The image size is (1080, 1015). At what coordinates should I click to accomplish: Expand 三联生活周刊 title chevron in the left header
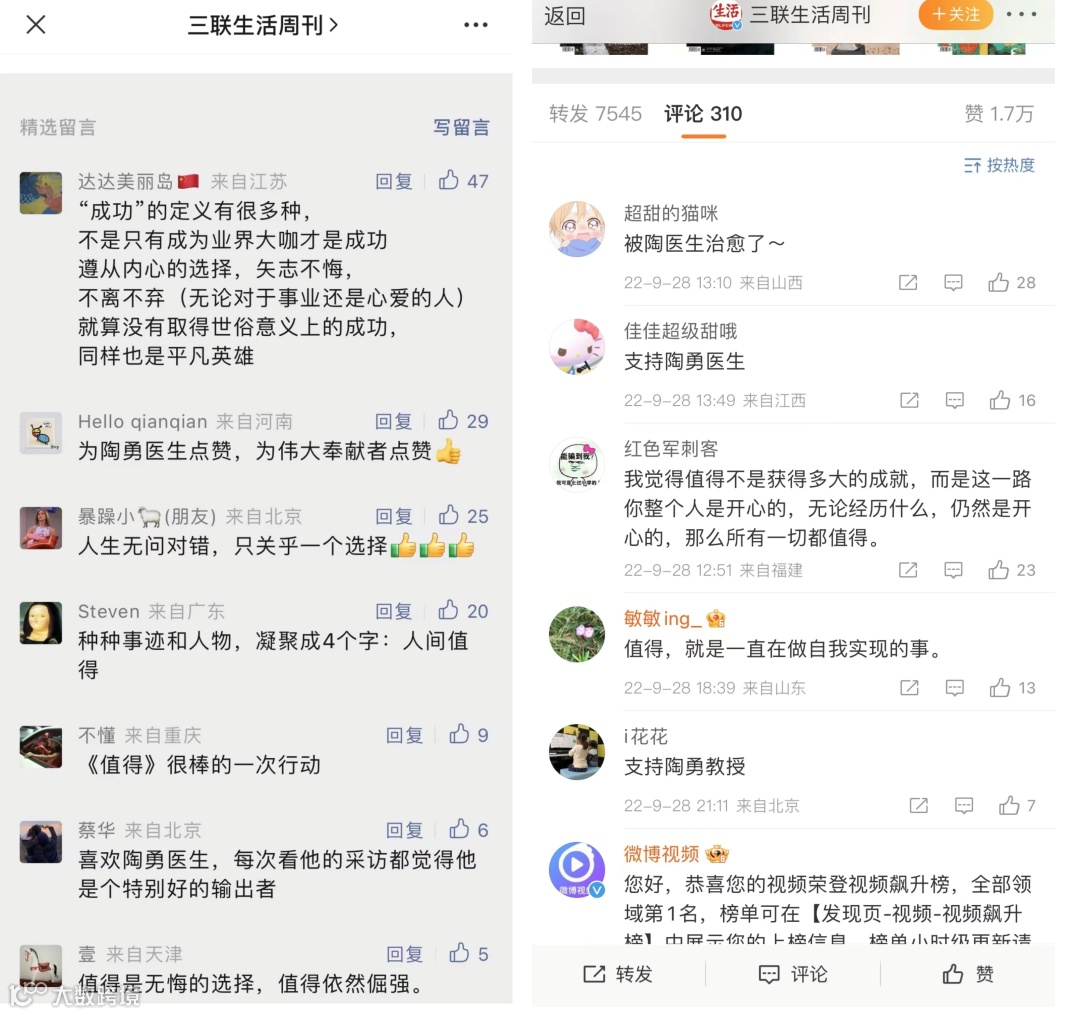click(x=334, y=25)
